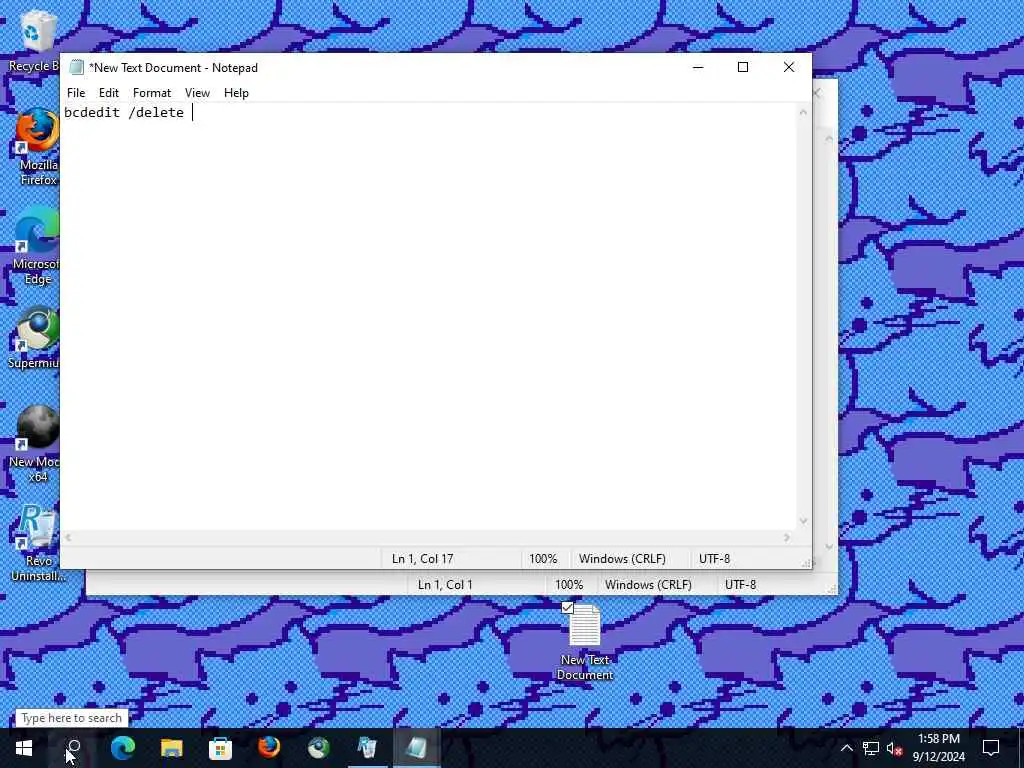Minimize the Notepad window

698,67
